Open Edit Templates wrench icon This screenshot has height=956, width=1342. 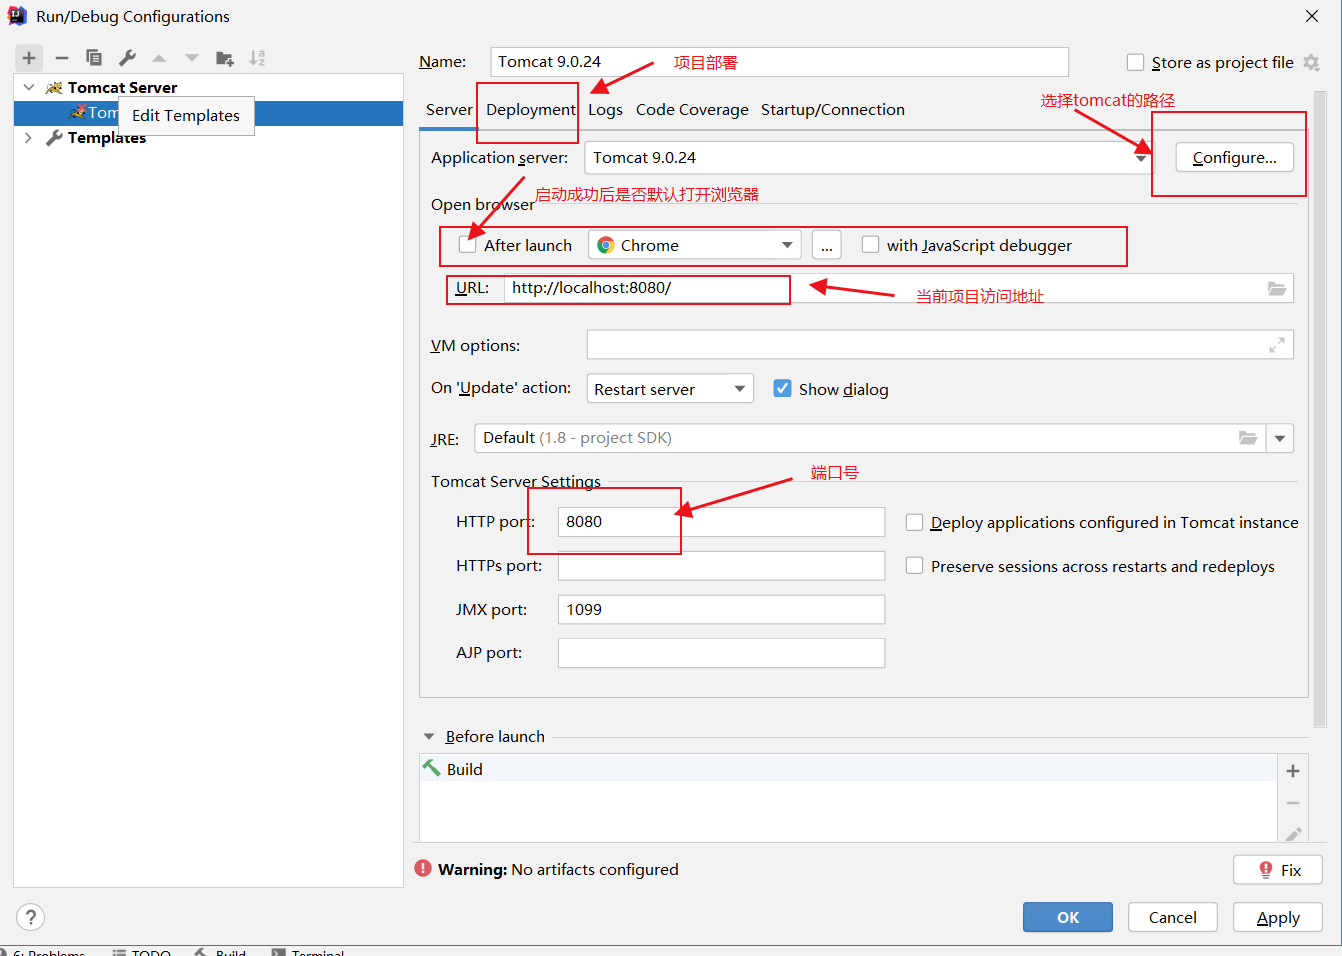tap(127, 58)
